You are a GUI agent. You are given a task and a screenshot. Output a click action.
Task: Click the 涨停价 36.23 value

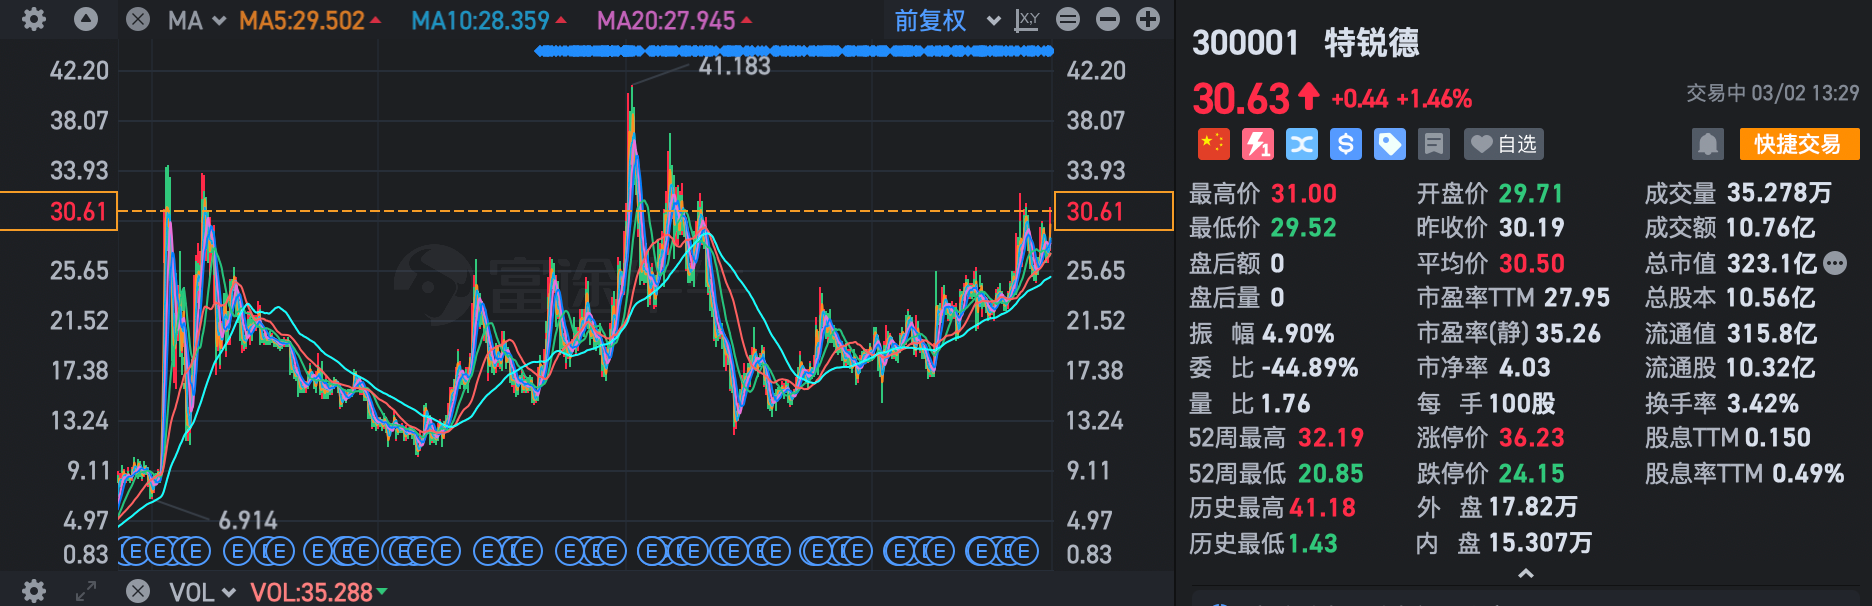pyautogui.click(x=1531, y=438)
